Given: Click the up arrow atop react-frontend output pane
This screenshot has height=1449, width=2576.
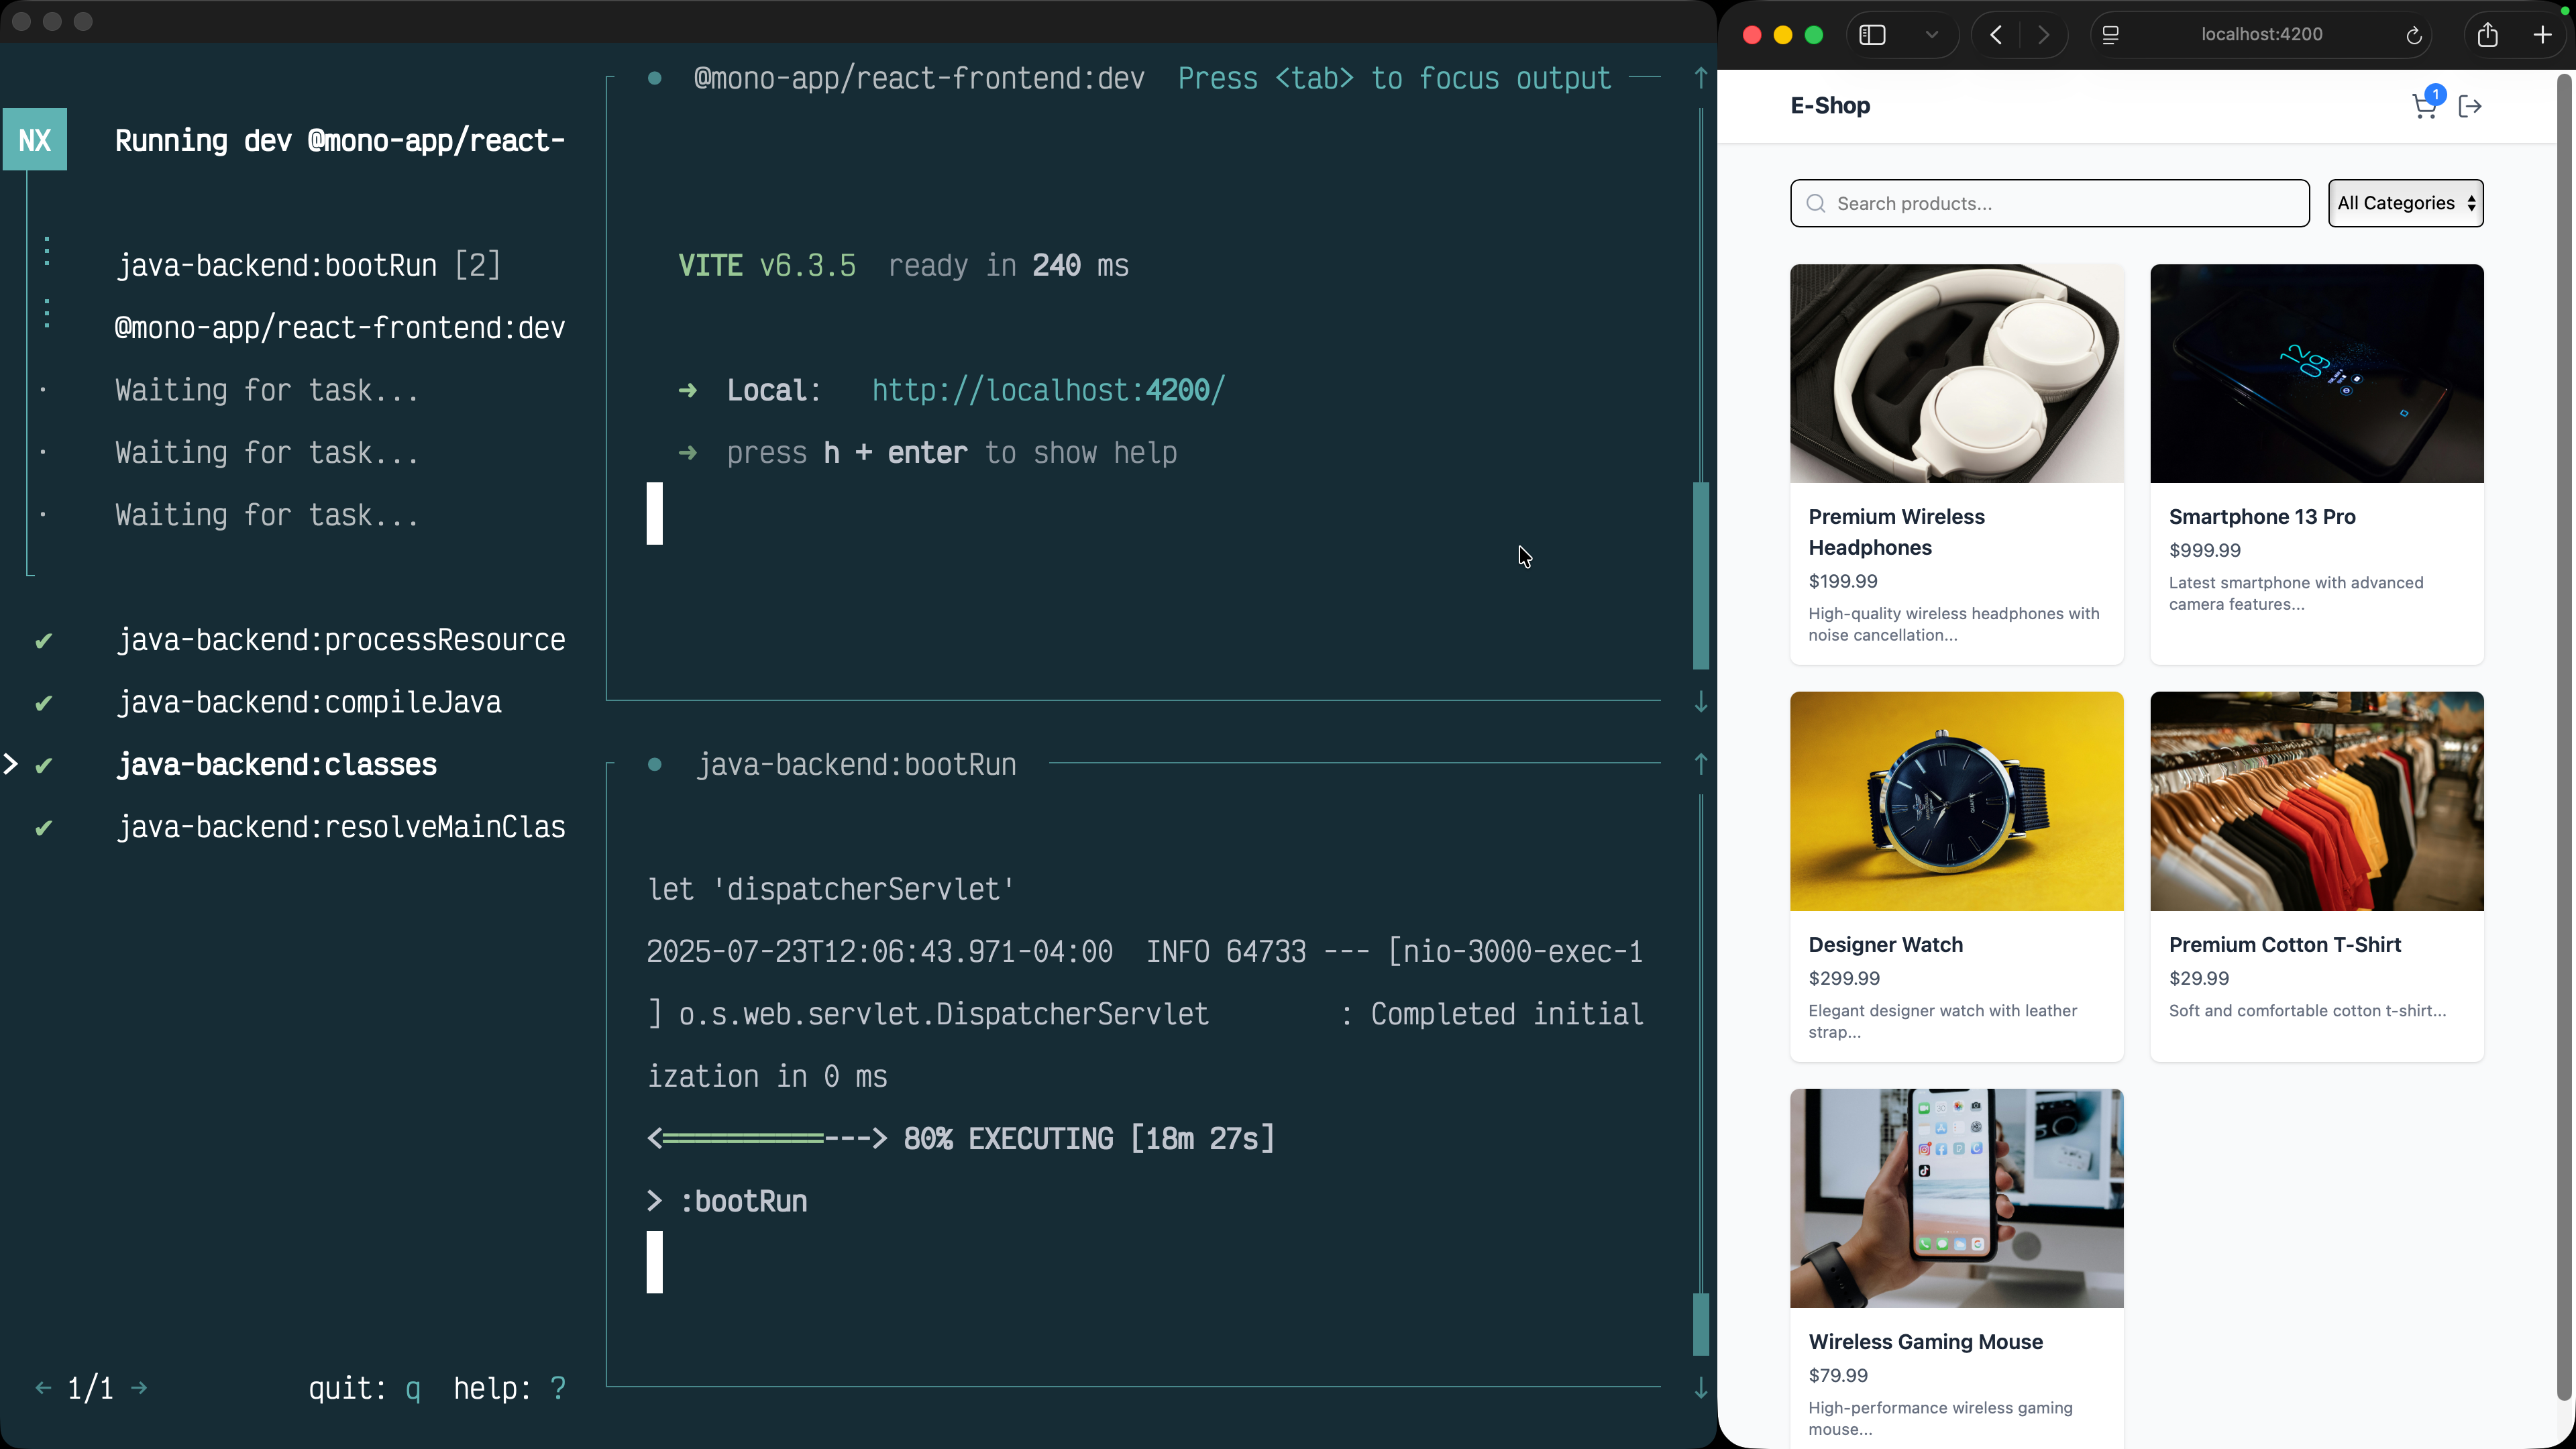Looking at the screenshot, I should click(x=1700, y=78).
